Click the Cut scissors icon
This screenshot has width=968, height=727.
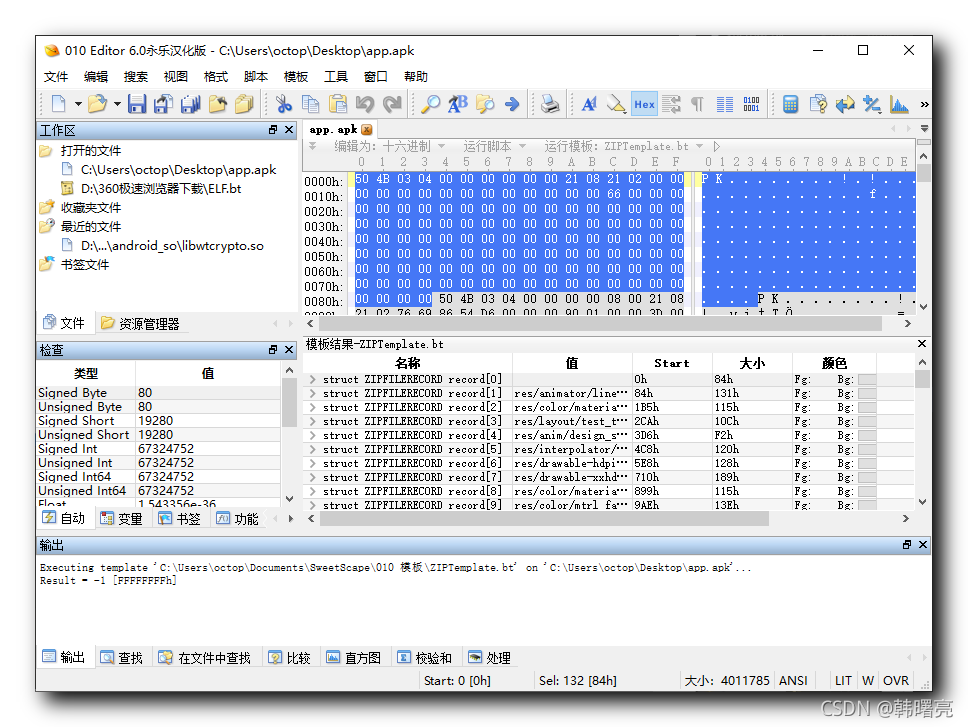click(x=283, y=104)
